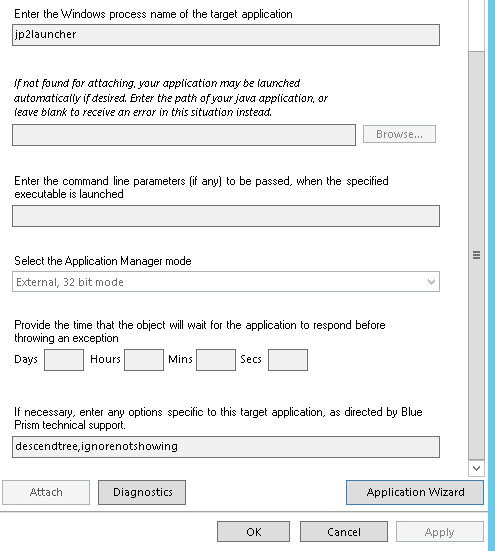Click the Attach button
The image size is (495, 551).
[x=46, y=492]
